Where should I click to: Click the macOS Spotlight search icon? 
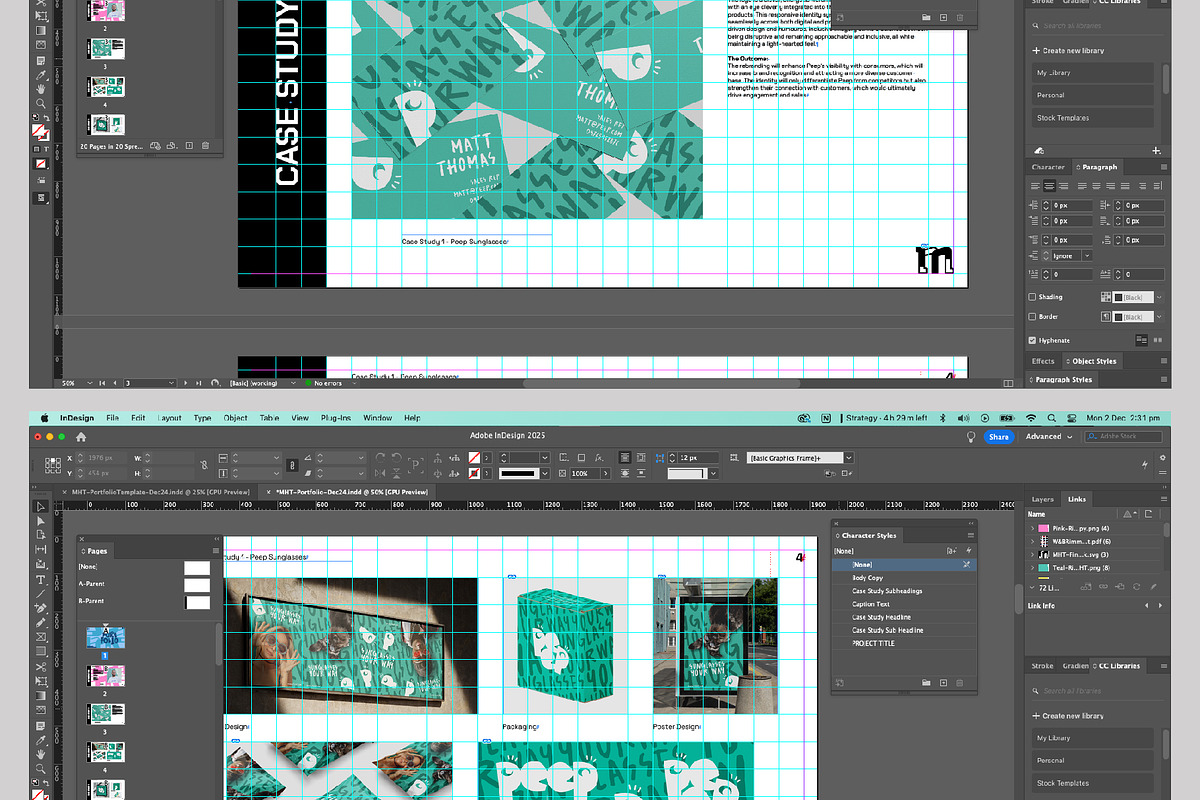(x=1052, y=418)
